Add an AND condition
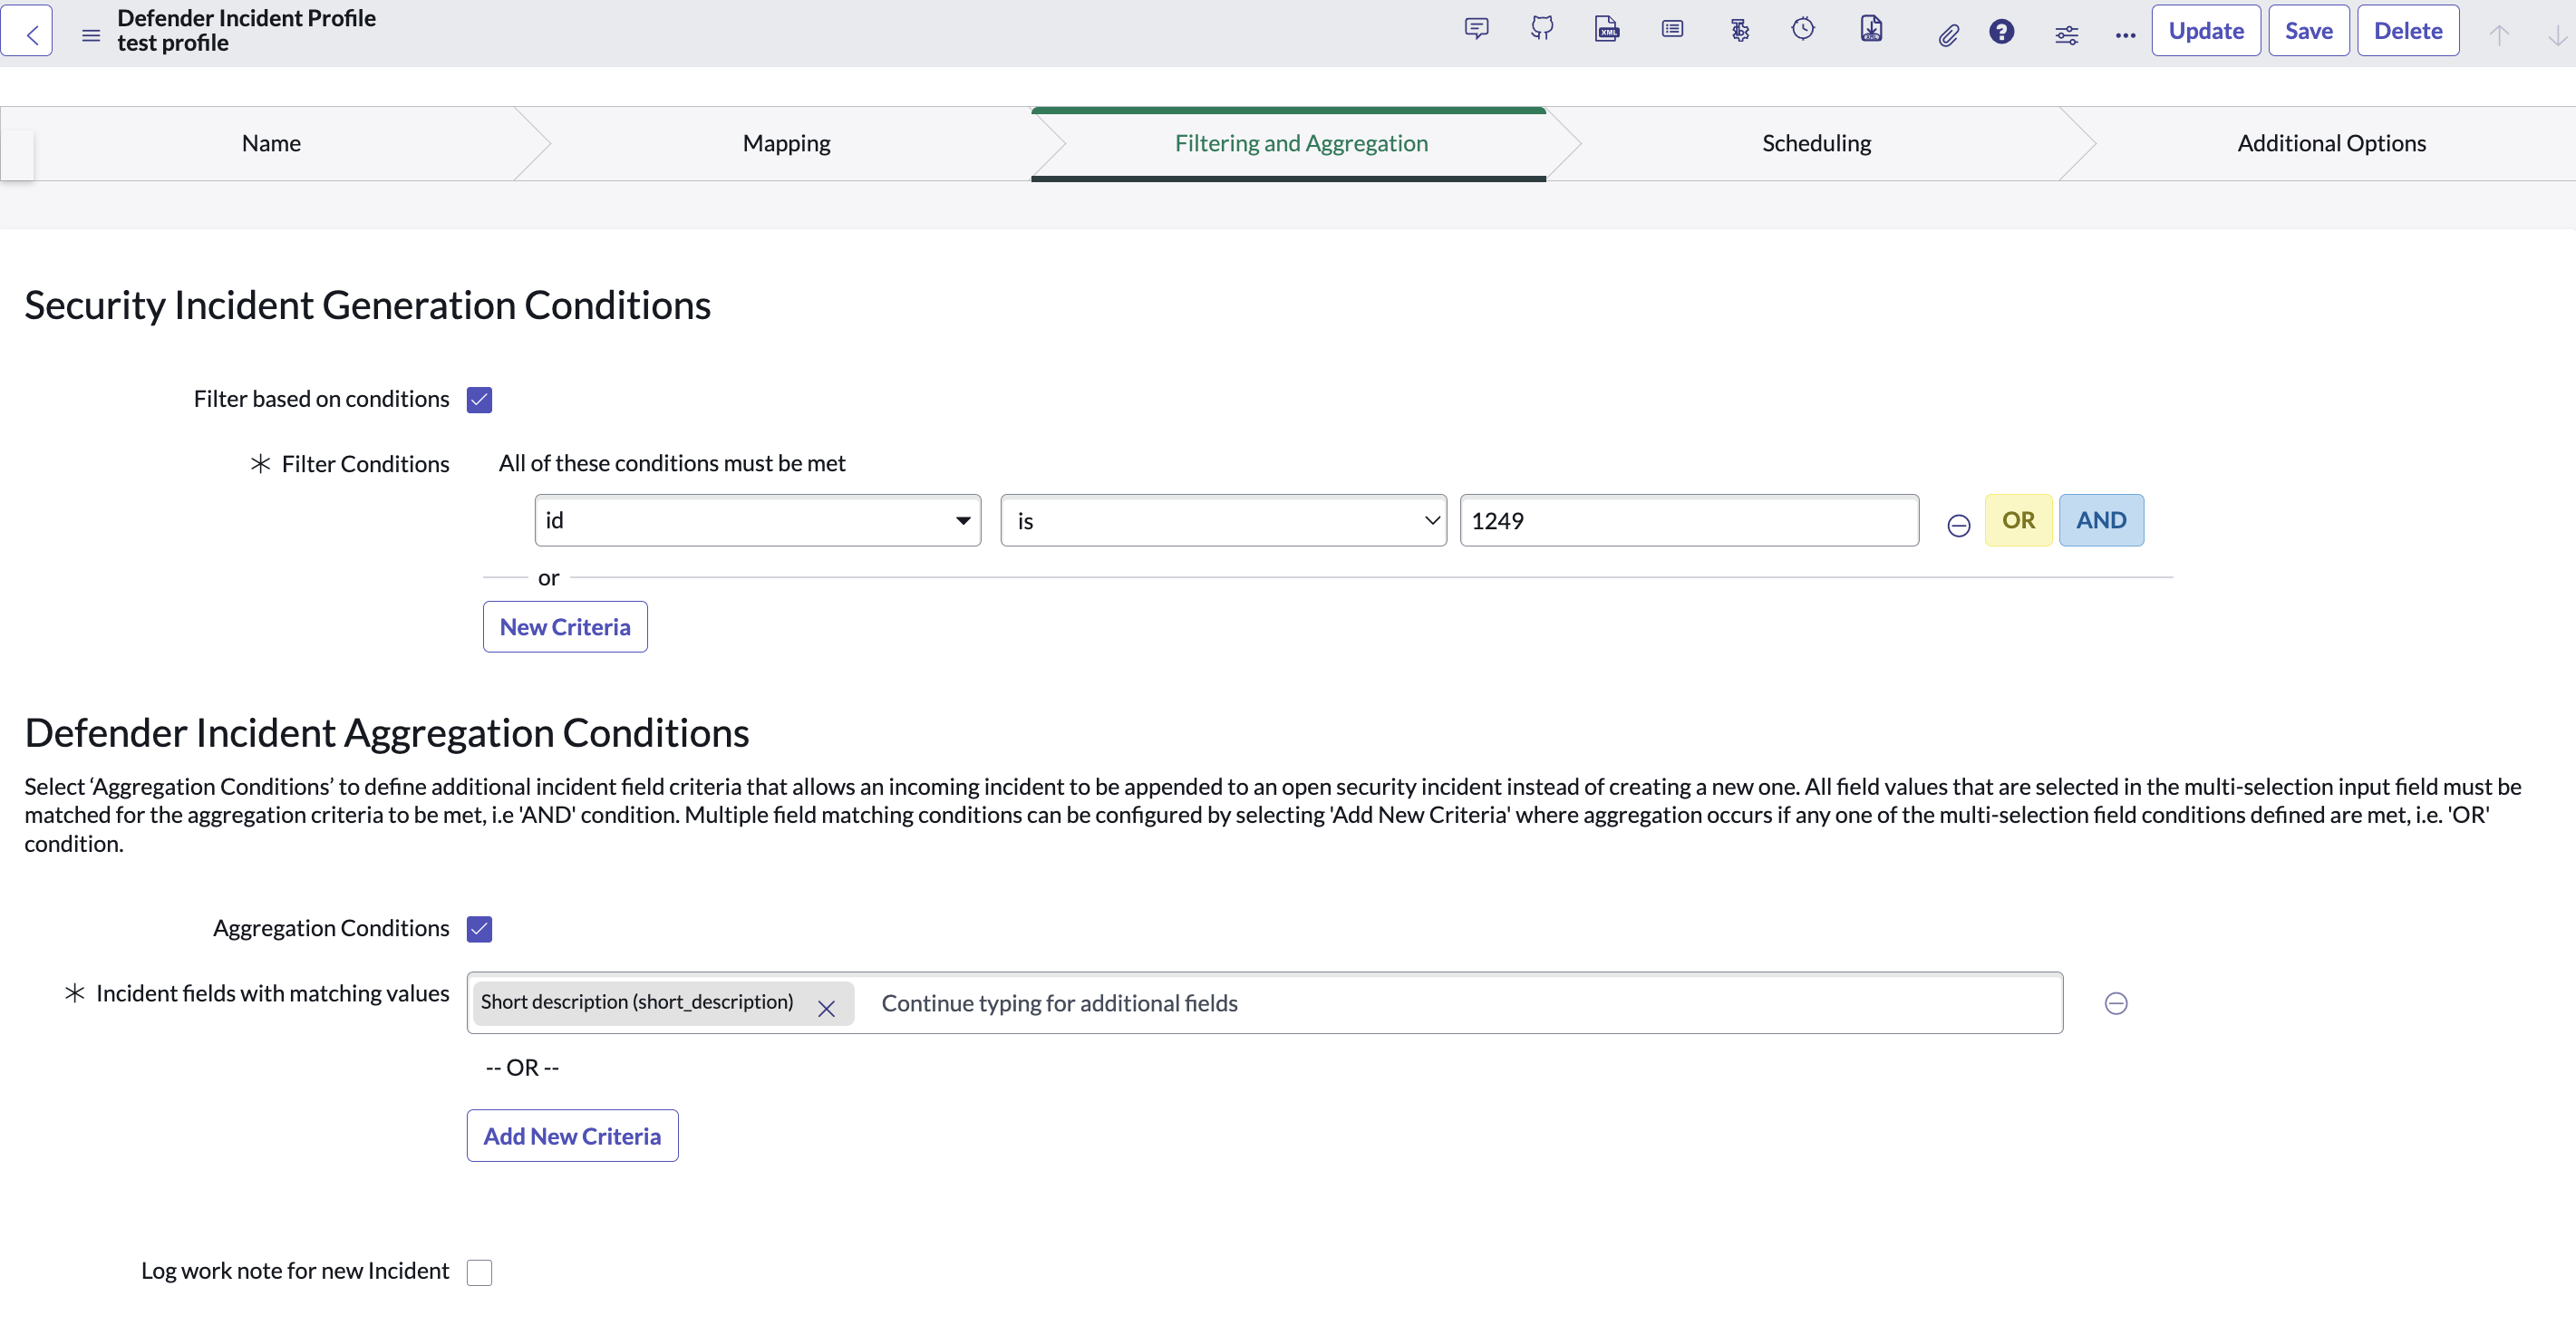Screen dimensions: 2576x1325 2101,520
